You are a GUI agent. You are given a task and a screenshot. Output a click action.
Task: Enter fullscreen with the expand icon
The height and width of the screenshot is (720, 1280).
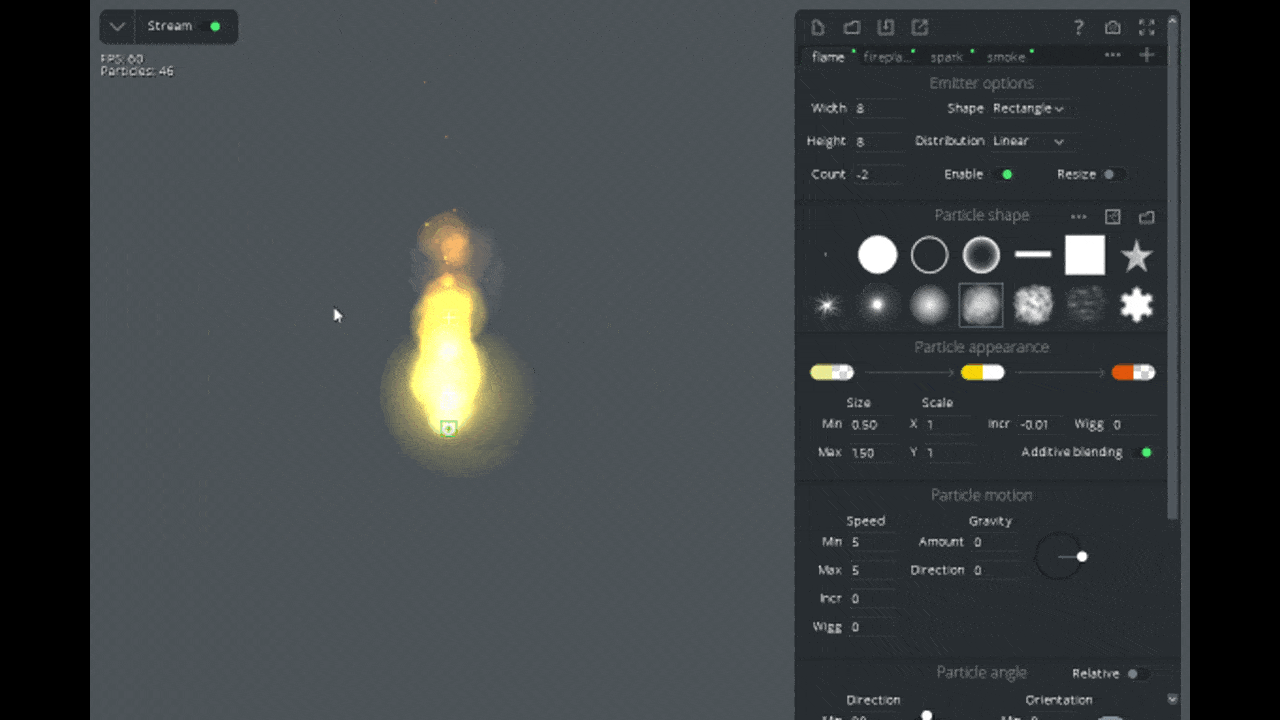coord(1147,27)
